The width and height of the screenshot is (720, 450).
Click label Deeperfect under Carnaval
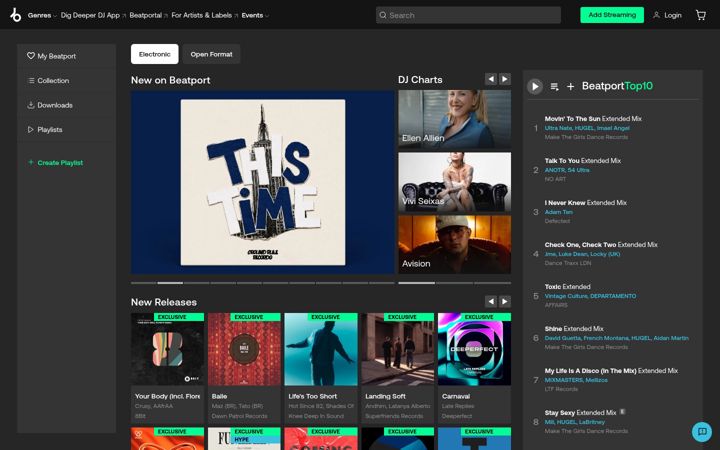[457, 416]
